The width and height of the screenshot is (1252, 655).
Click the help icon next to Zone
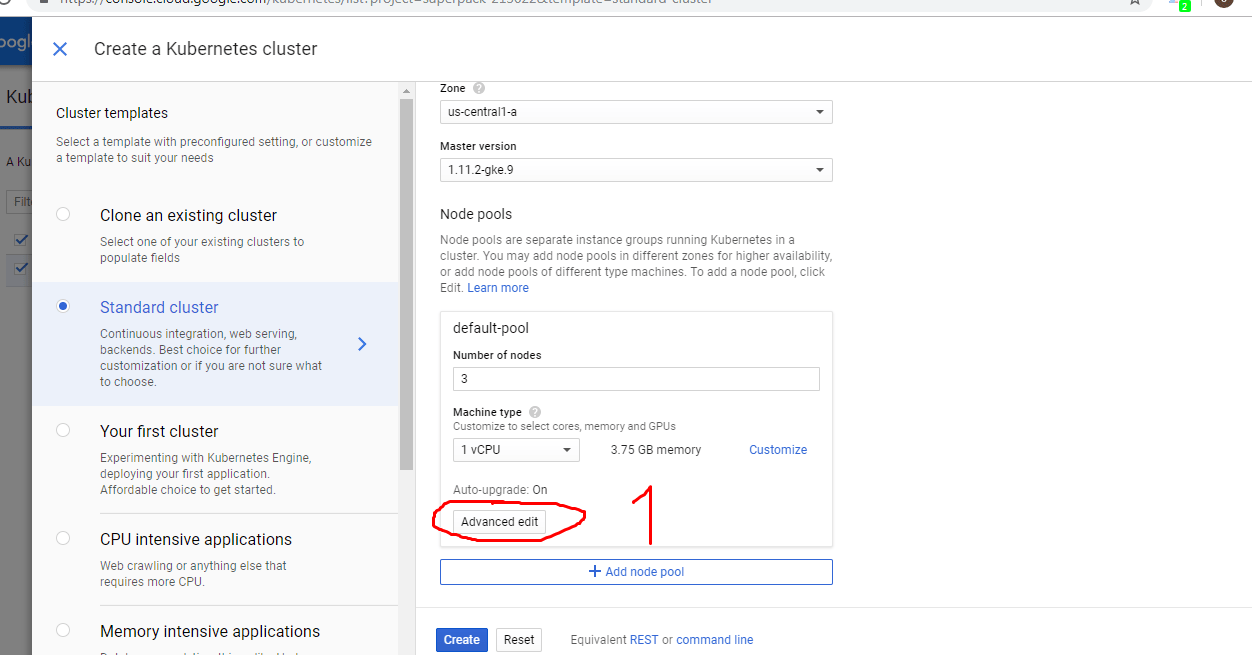pos(478,88)
